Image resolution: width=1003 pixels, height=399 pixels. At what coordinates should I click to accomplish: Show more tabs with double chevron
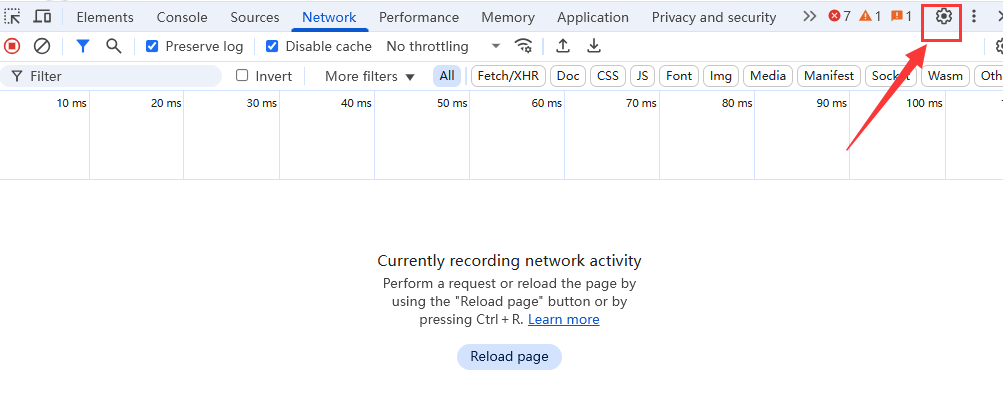(810, 17)
